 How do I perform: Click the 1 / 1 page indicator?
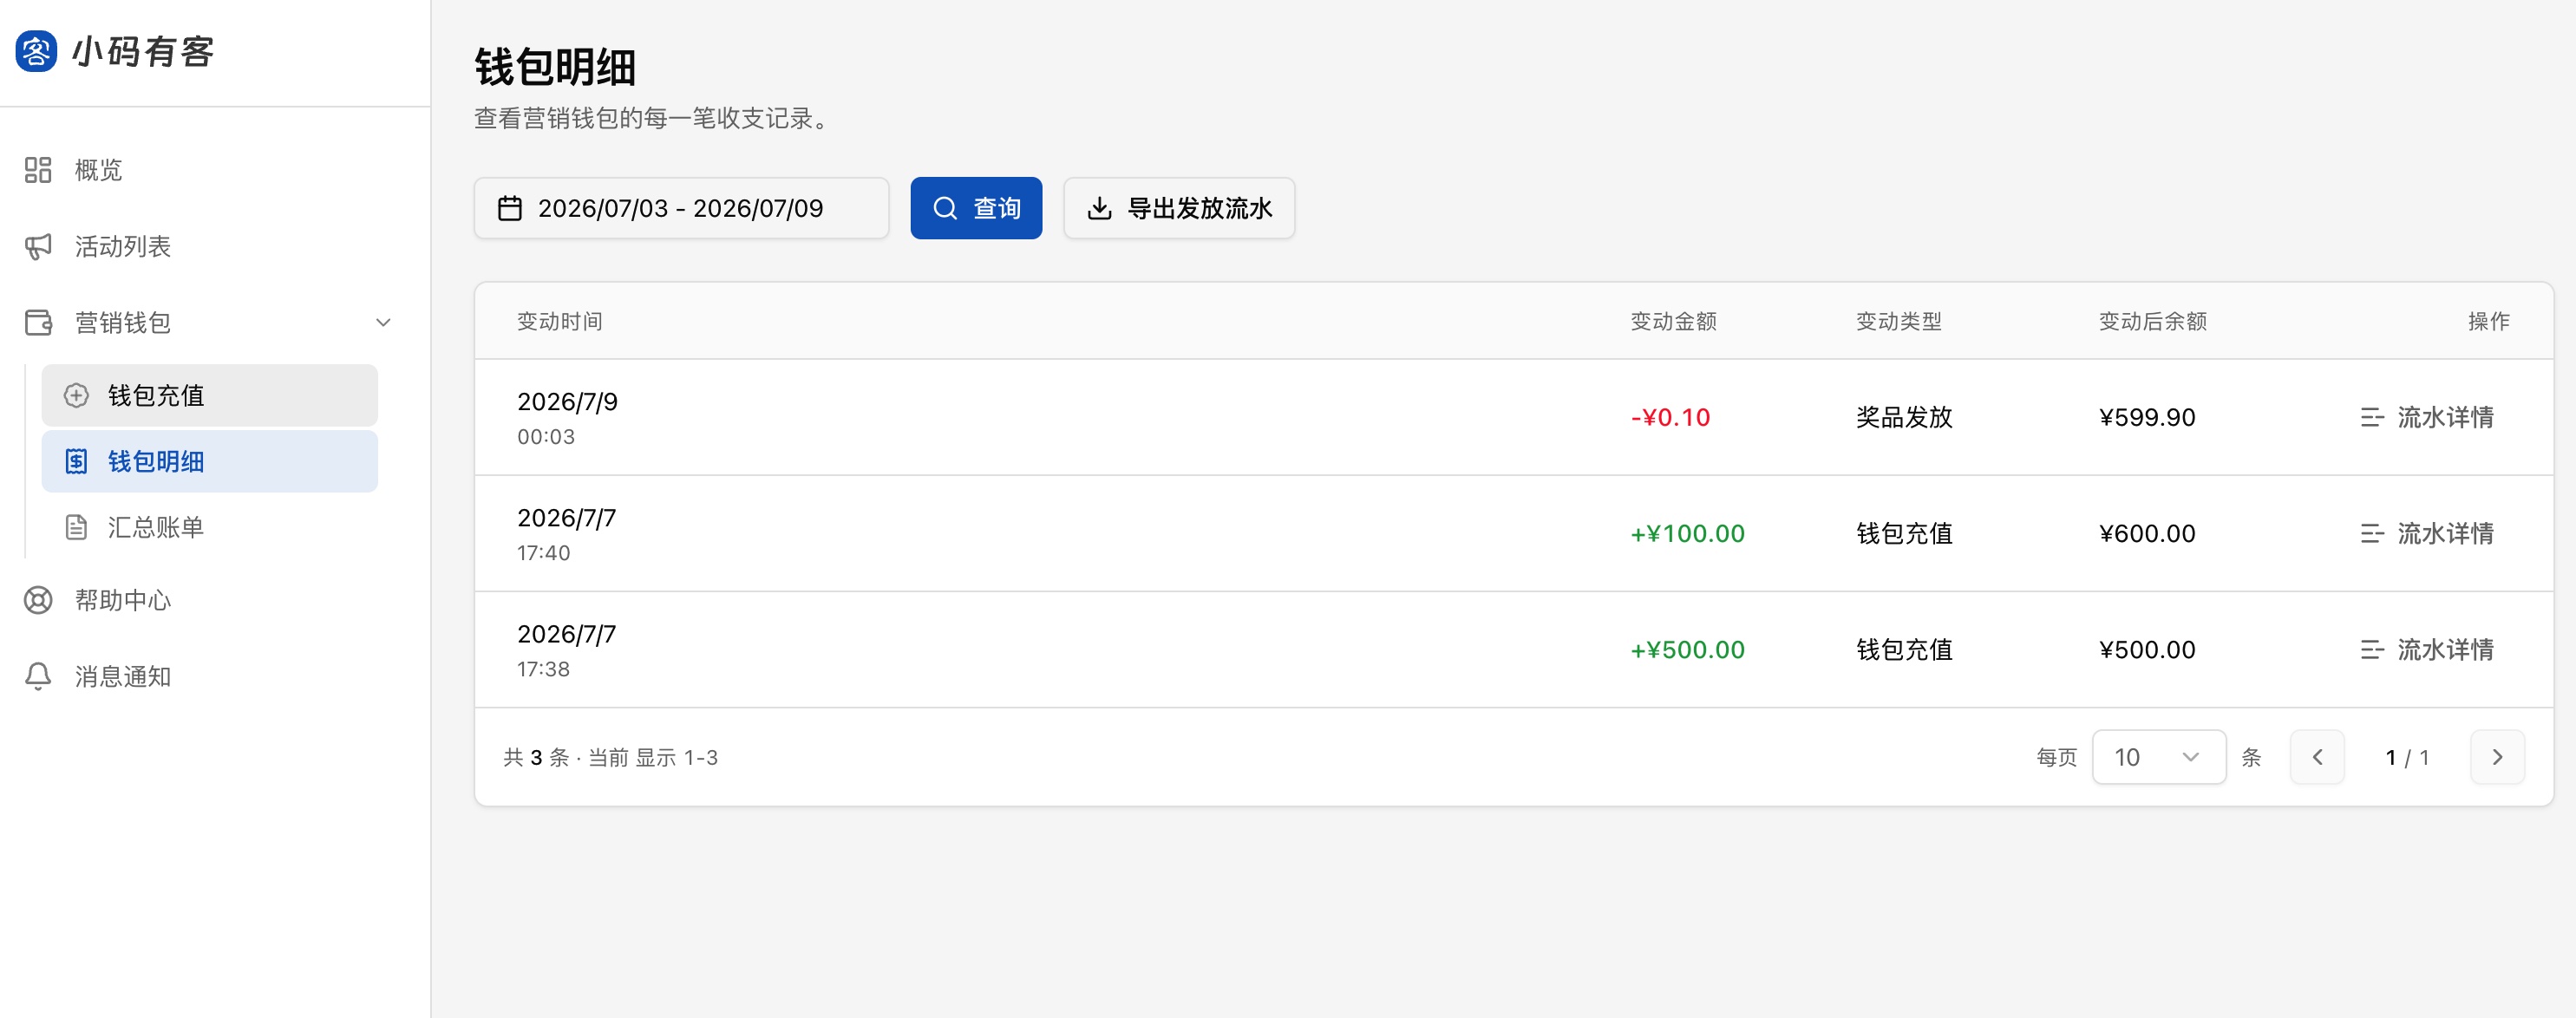coord(2407,757)
